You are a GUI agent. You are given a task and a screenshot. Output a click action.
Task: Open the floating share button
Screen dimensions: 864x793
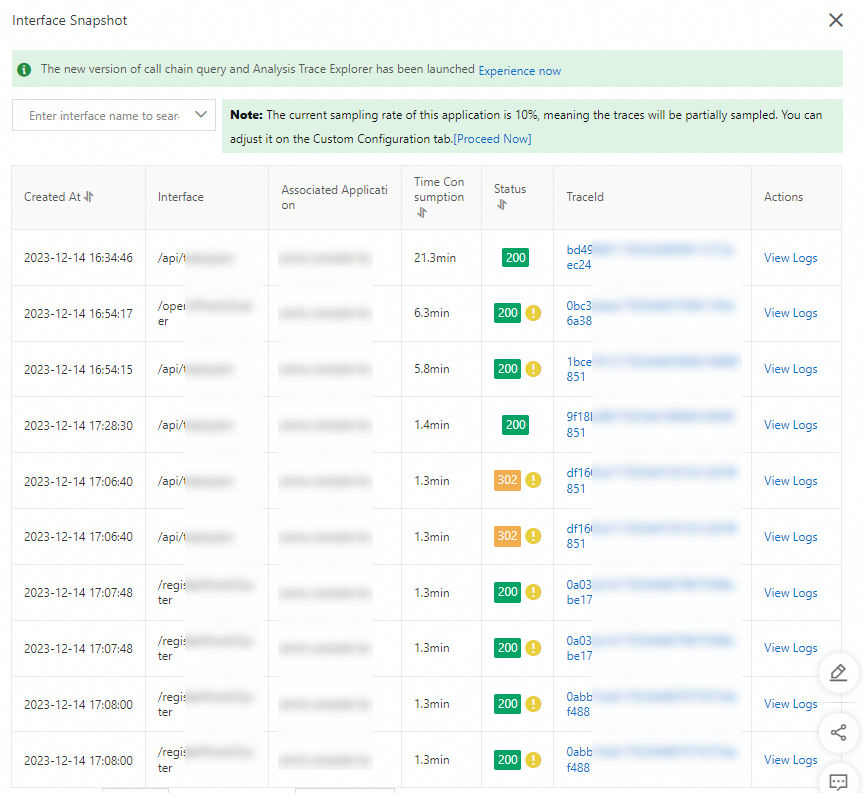[838, 732]
